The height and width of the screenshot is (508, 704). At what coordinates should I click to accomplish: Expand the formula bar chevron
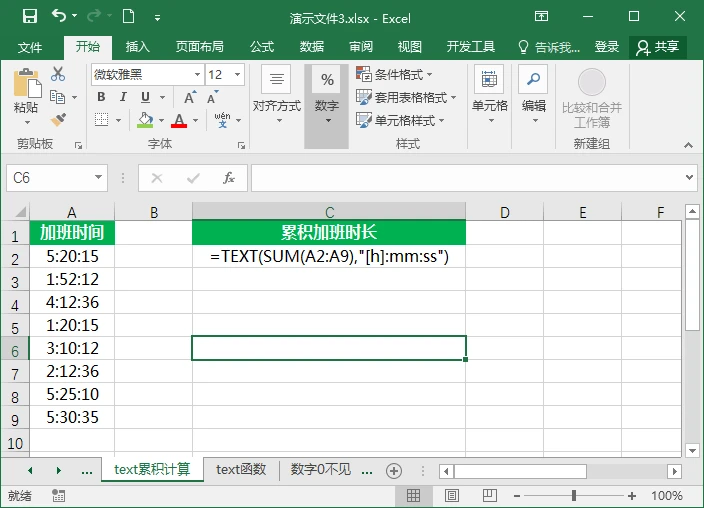coord(690,177)
